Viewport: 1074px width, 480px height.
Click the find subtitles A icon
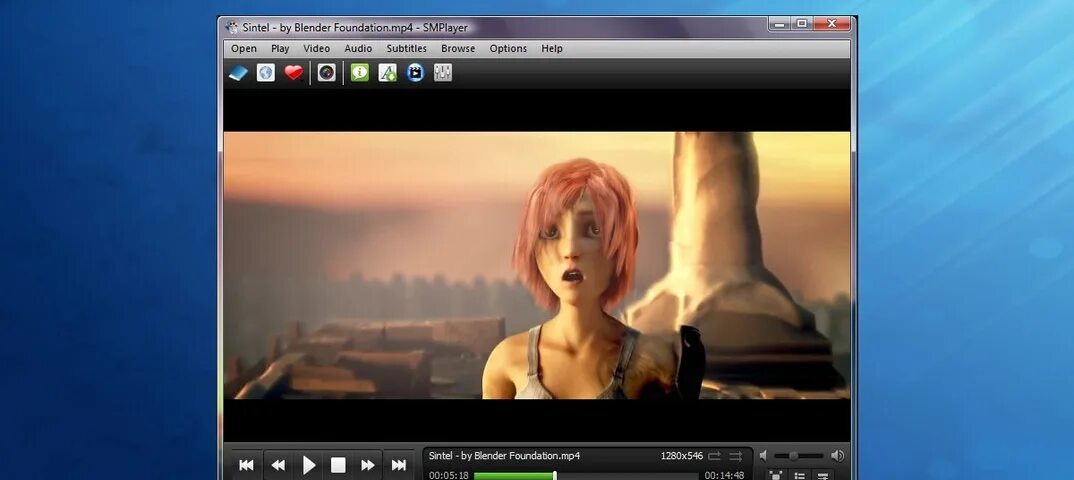tap(388, 73)
